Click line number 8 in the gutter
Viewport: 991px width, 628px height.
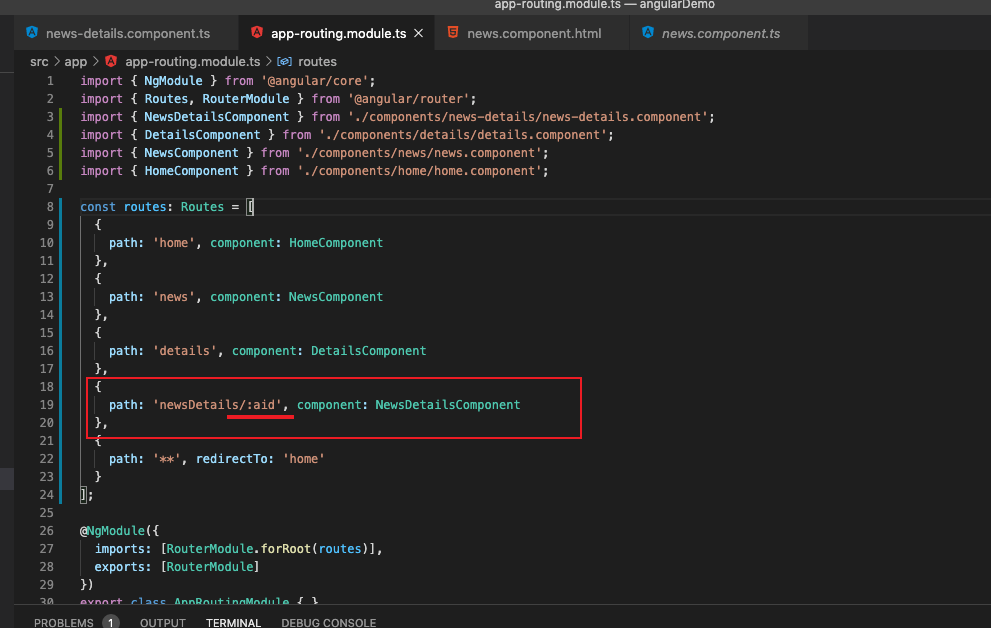[50, 207]
